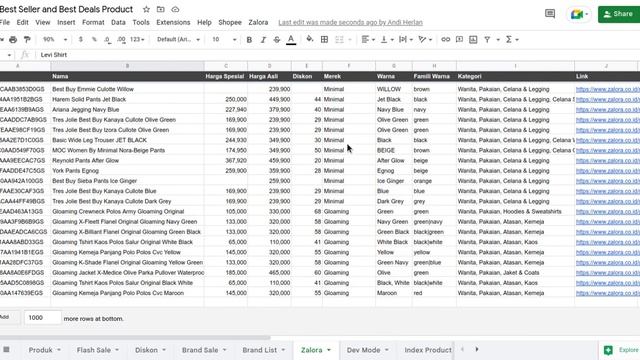The height and width of the screenshot is (360, 640).
Task: Switch to the Brand List sheet tab
Action: point(263,350)
